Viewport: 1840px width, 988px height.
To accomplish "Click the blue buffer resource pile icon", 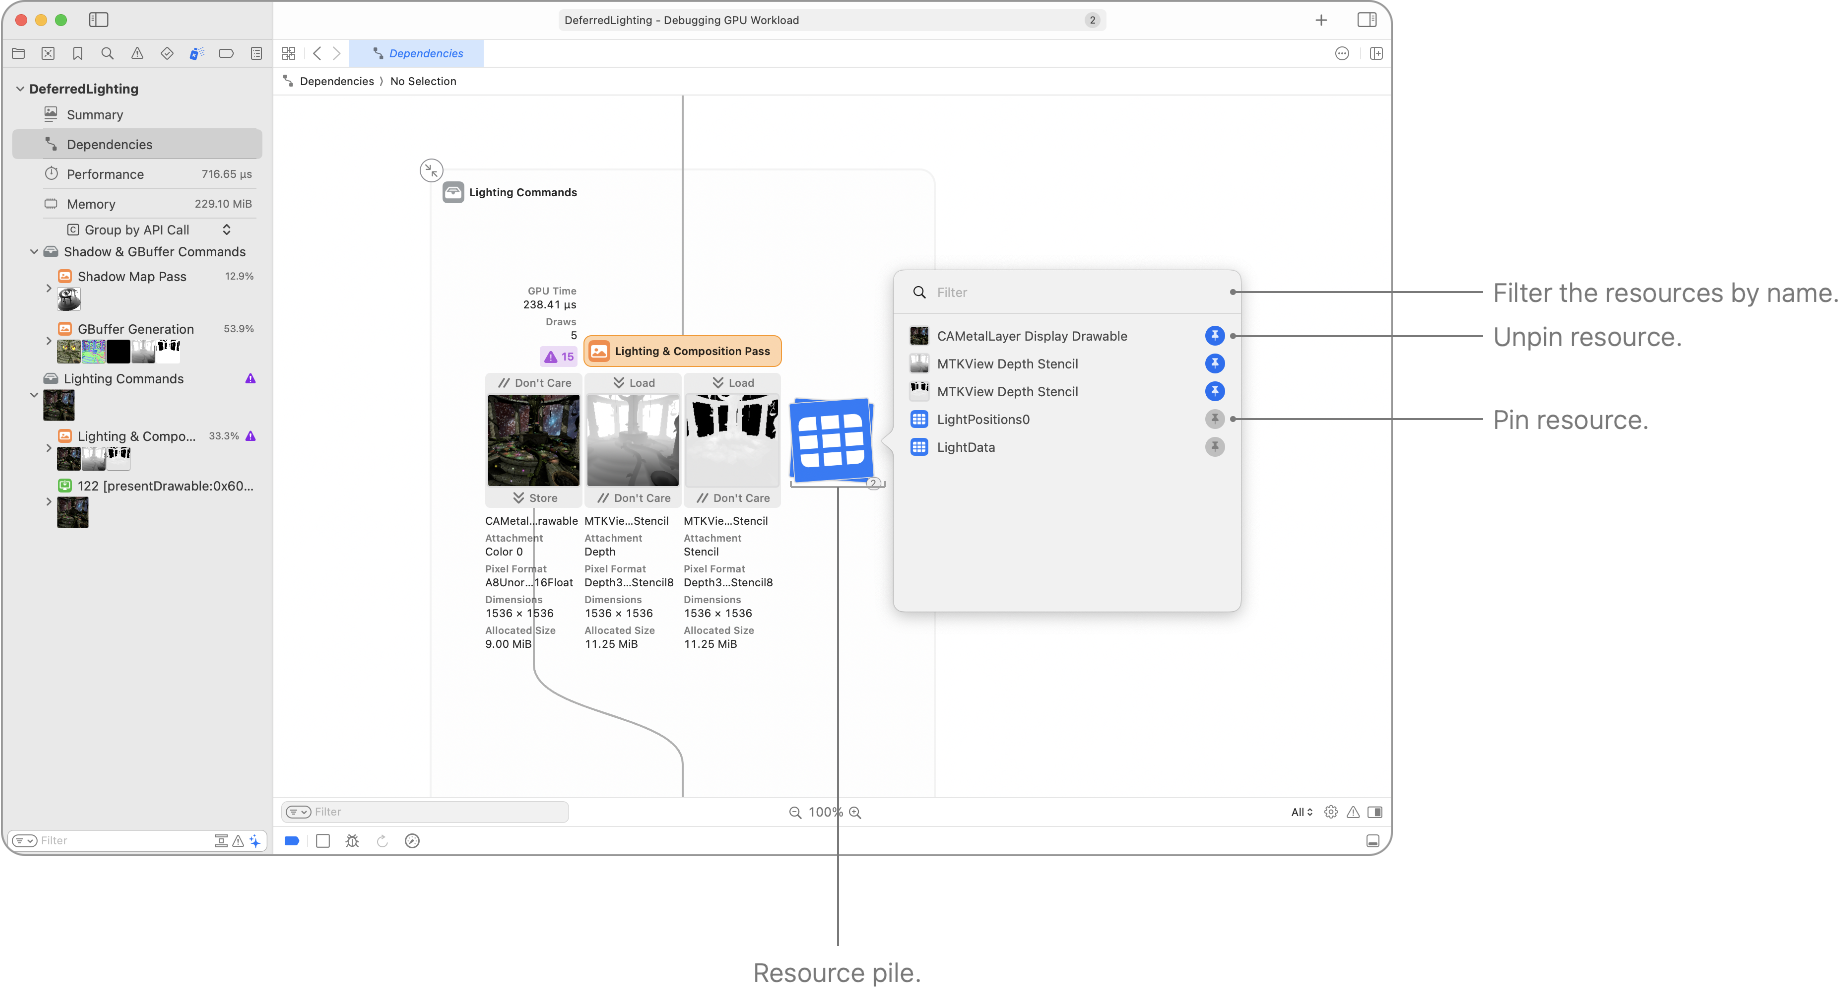I will coord(831,439).
